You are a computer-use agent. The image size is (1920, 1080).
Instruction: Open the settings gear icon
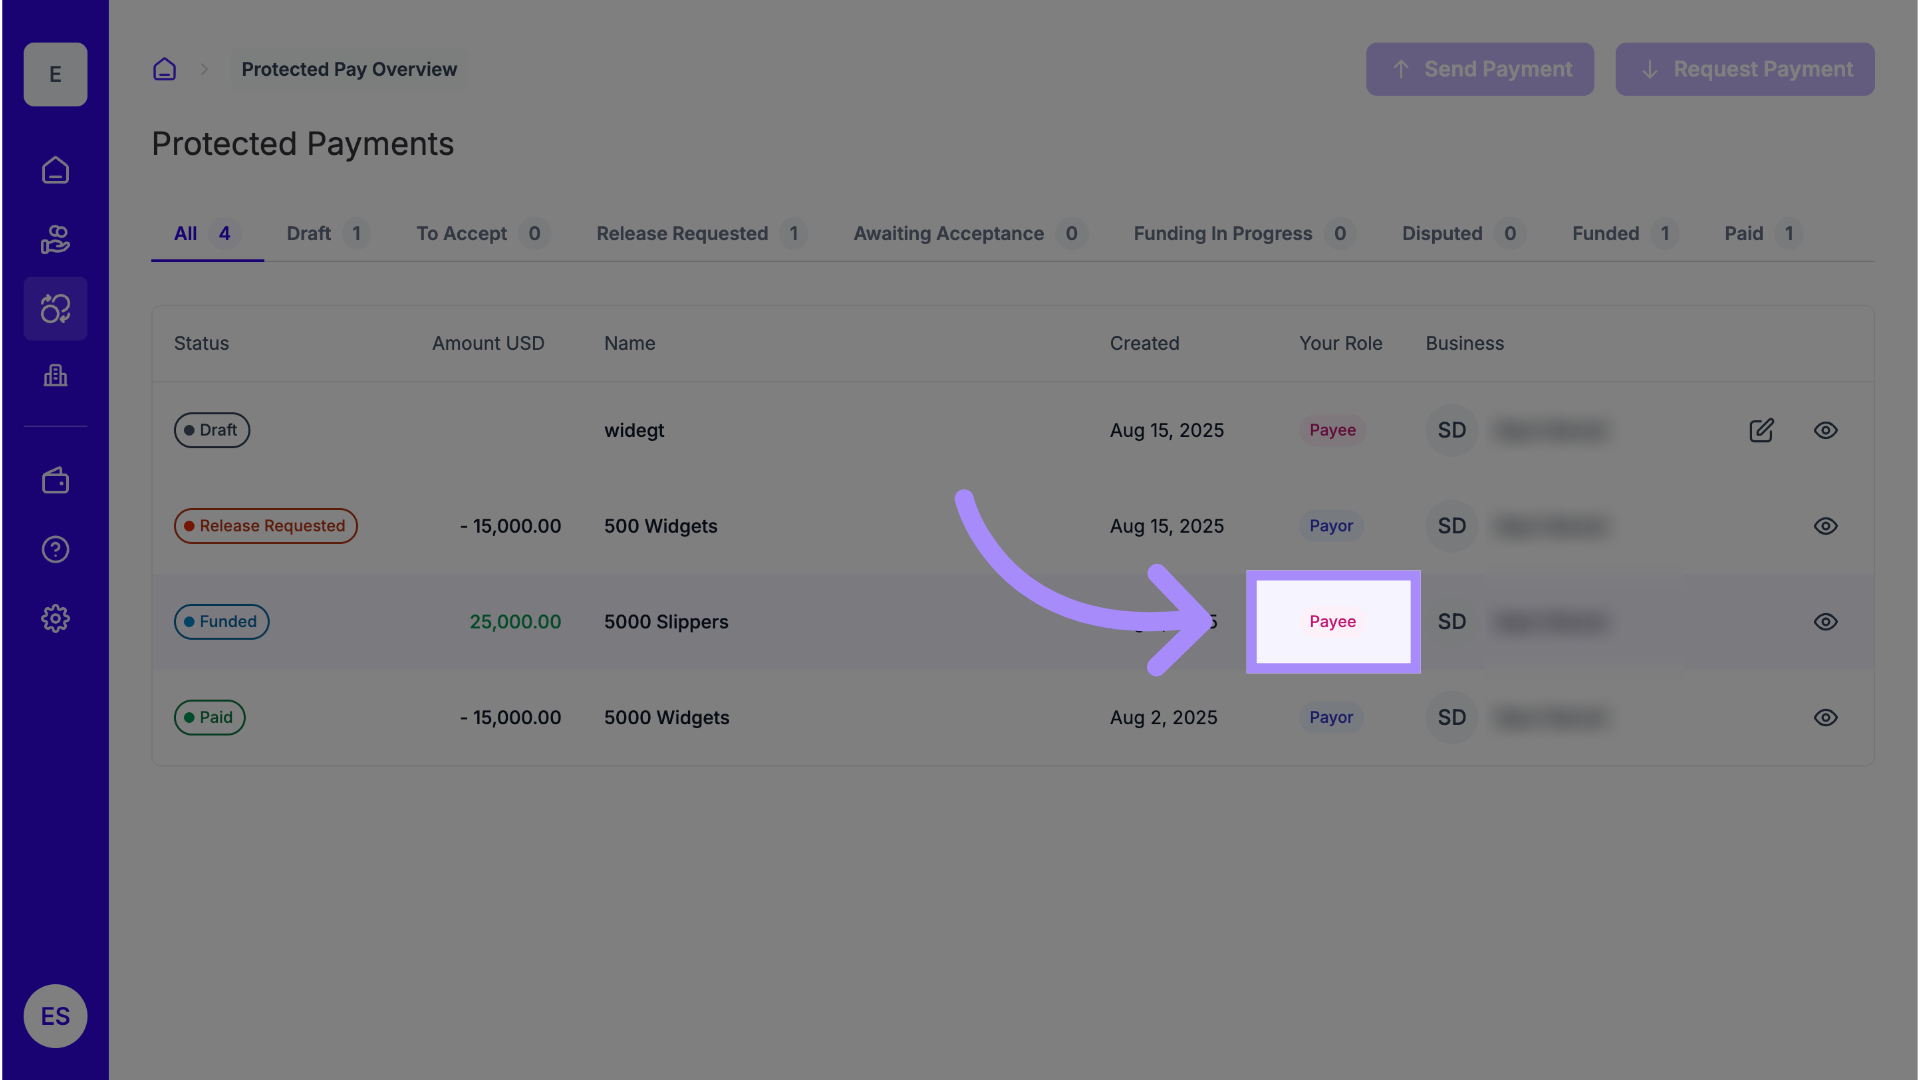(55, 619)
